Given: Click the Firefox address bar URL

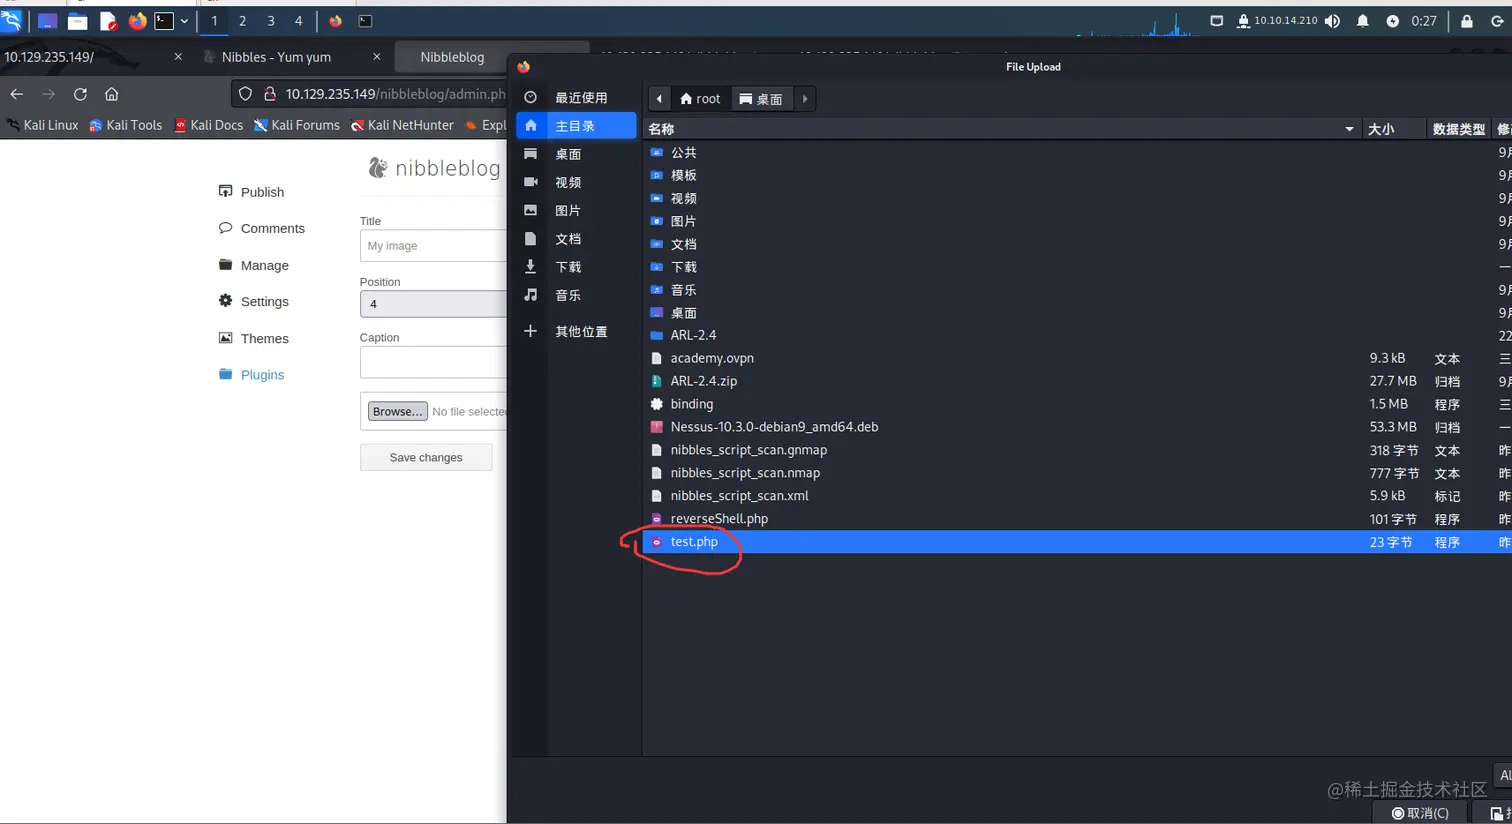Looking at the screenshot, I should 395,94.
